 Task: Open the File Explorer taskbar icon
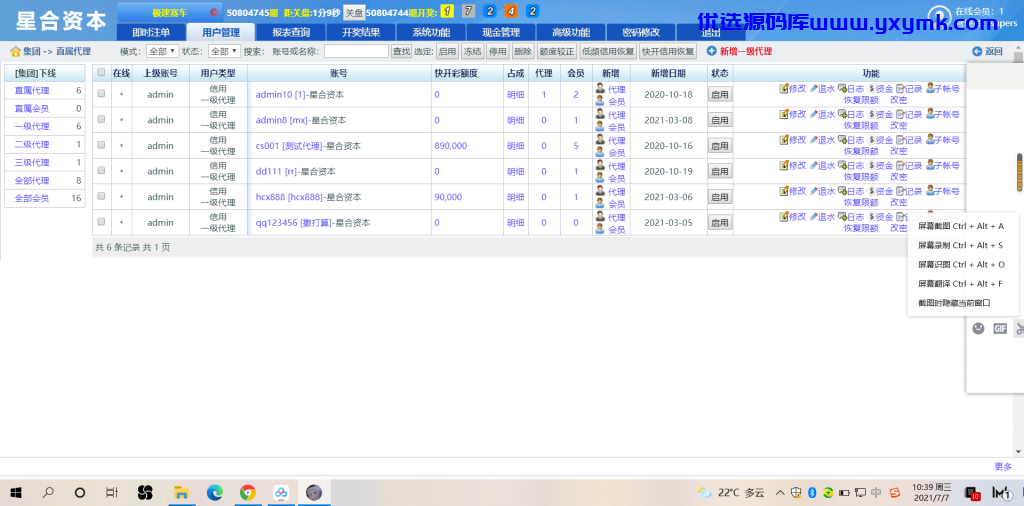(x=181, y=492)
